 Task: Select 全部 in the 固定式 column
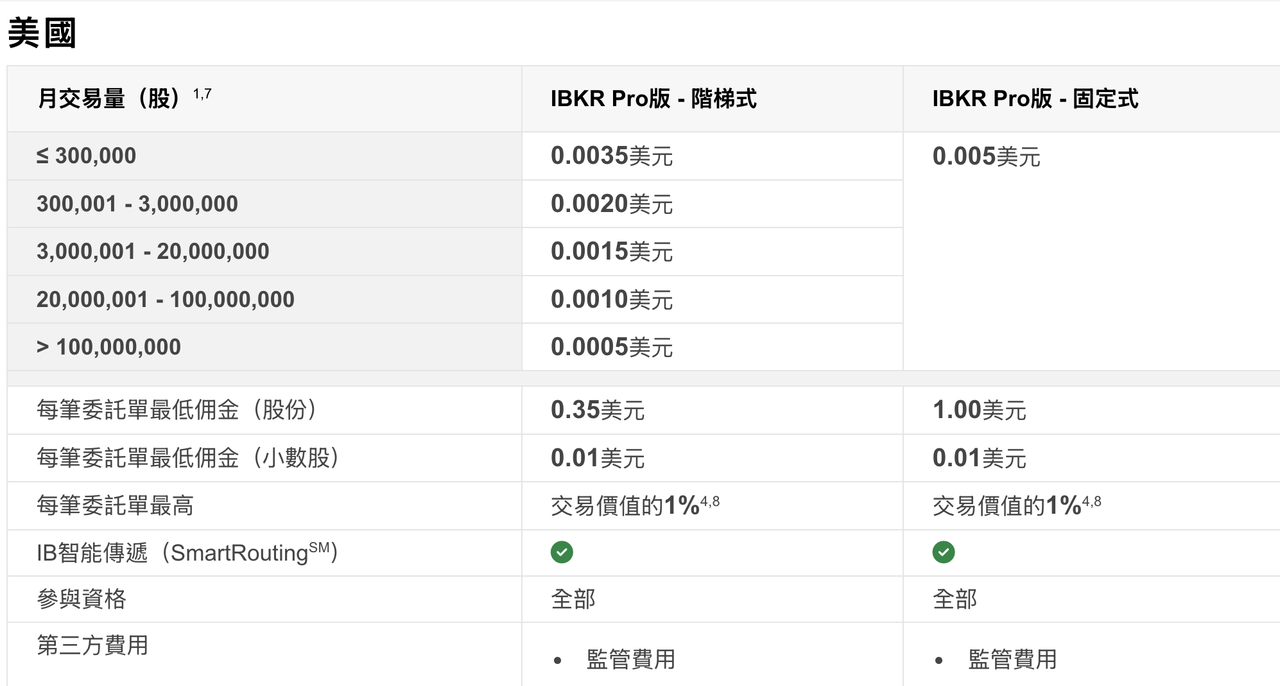(x=955, y=599)
